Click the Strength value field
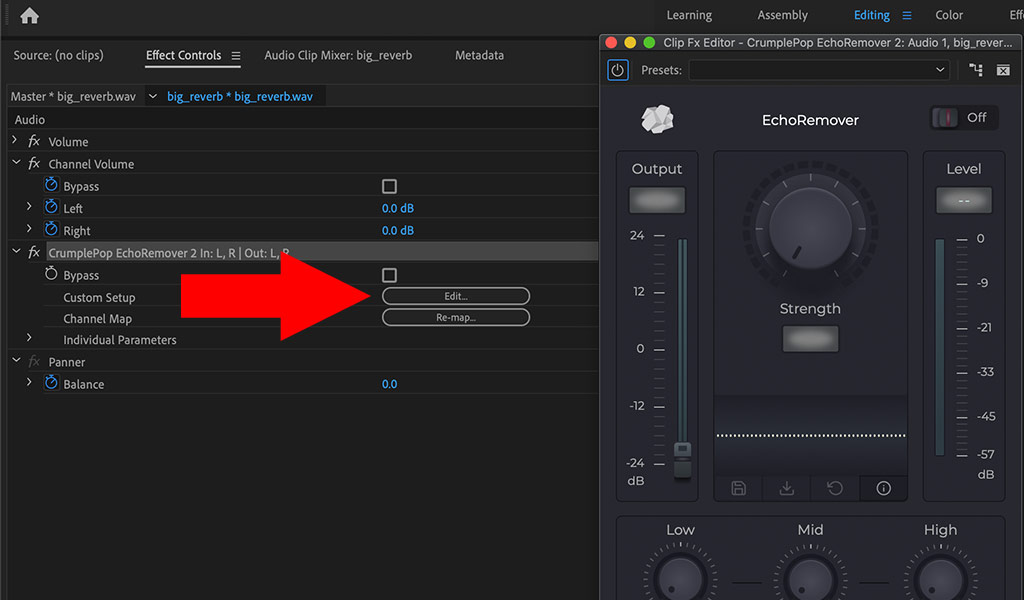The width and height of the screenshot is (1024, 600). point(810,339)
